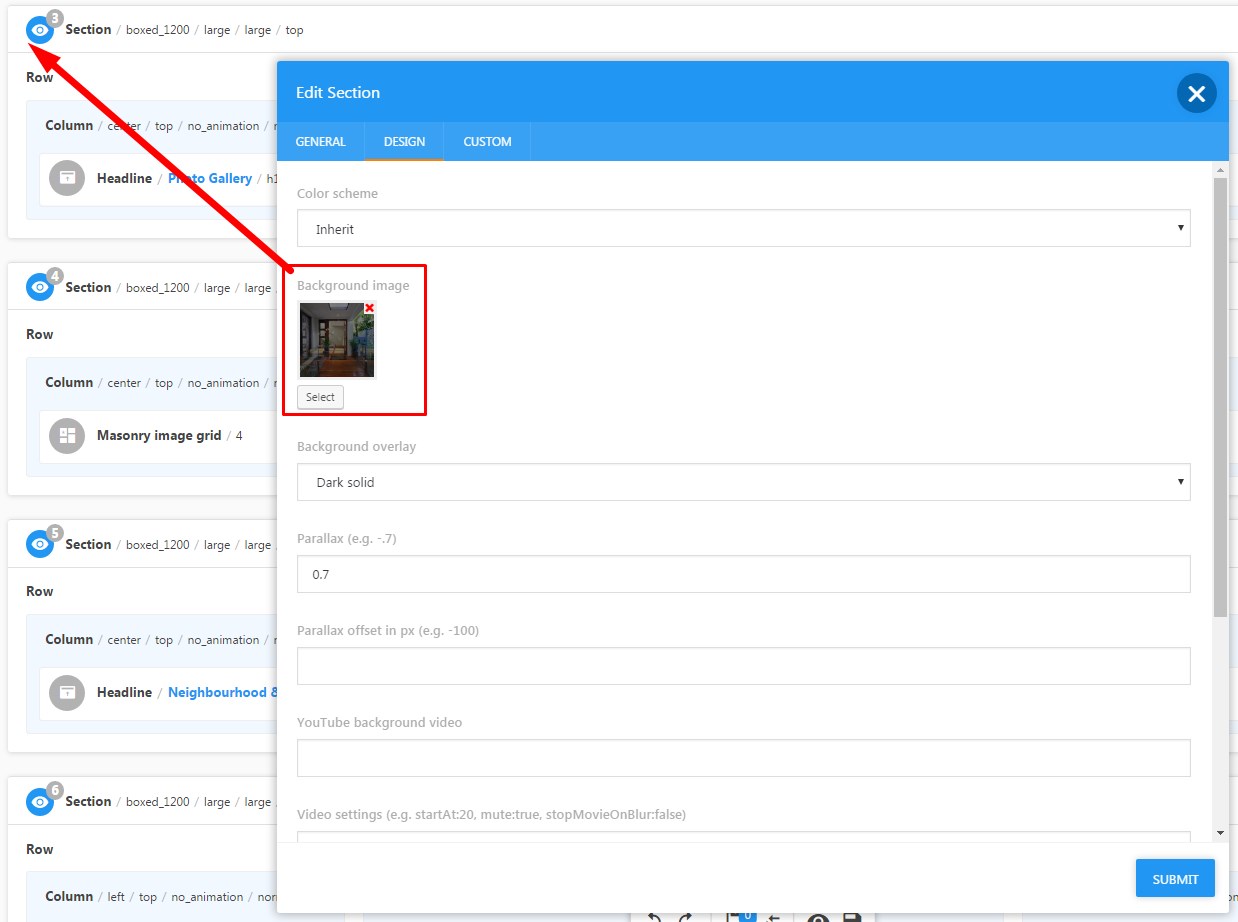
Task: Click the Masonry image grid element icon
Action: [67, 435]
